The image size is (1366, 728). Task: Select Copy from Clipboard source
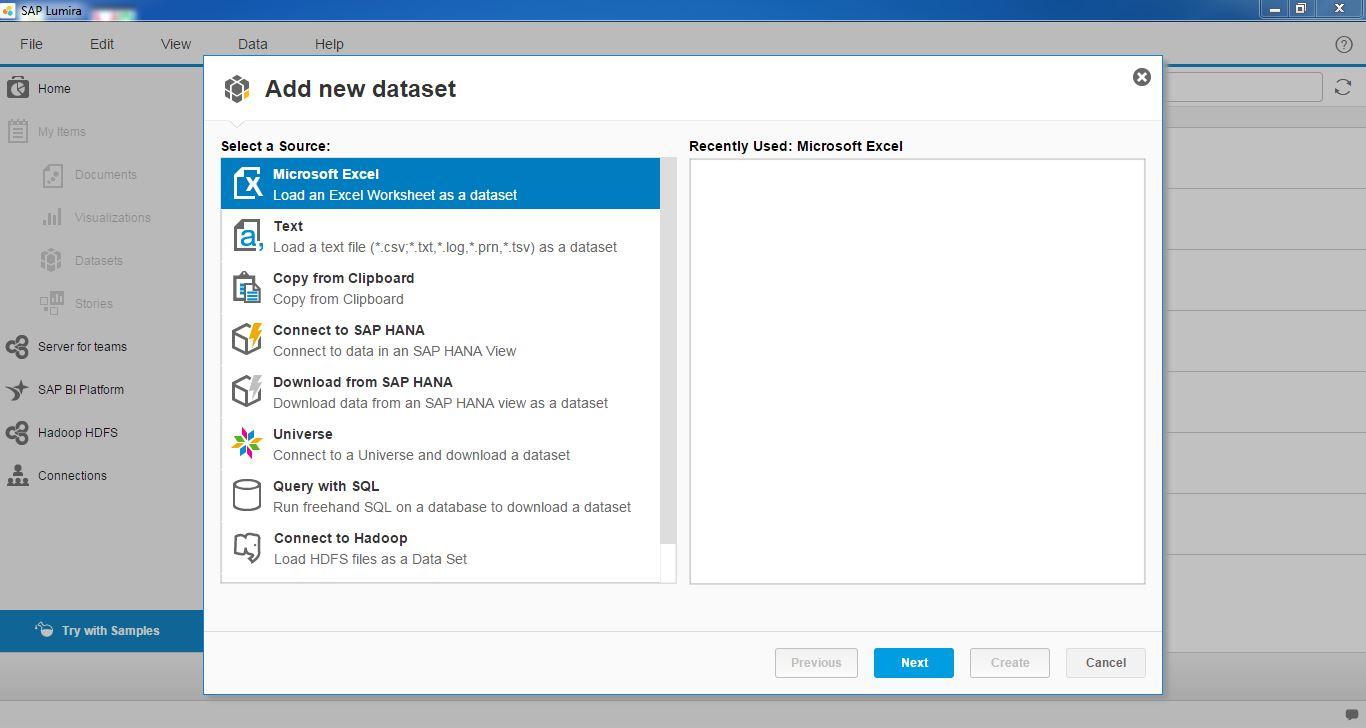click(x=440, y=288)
